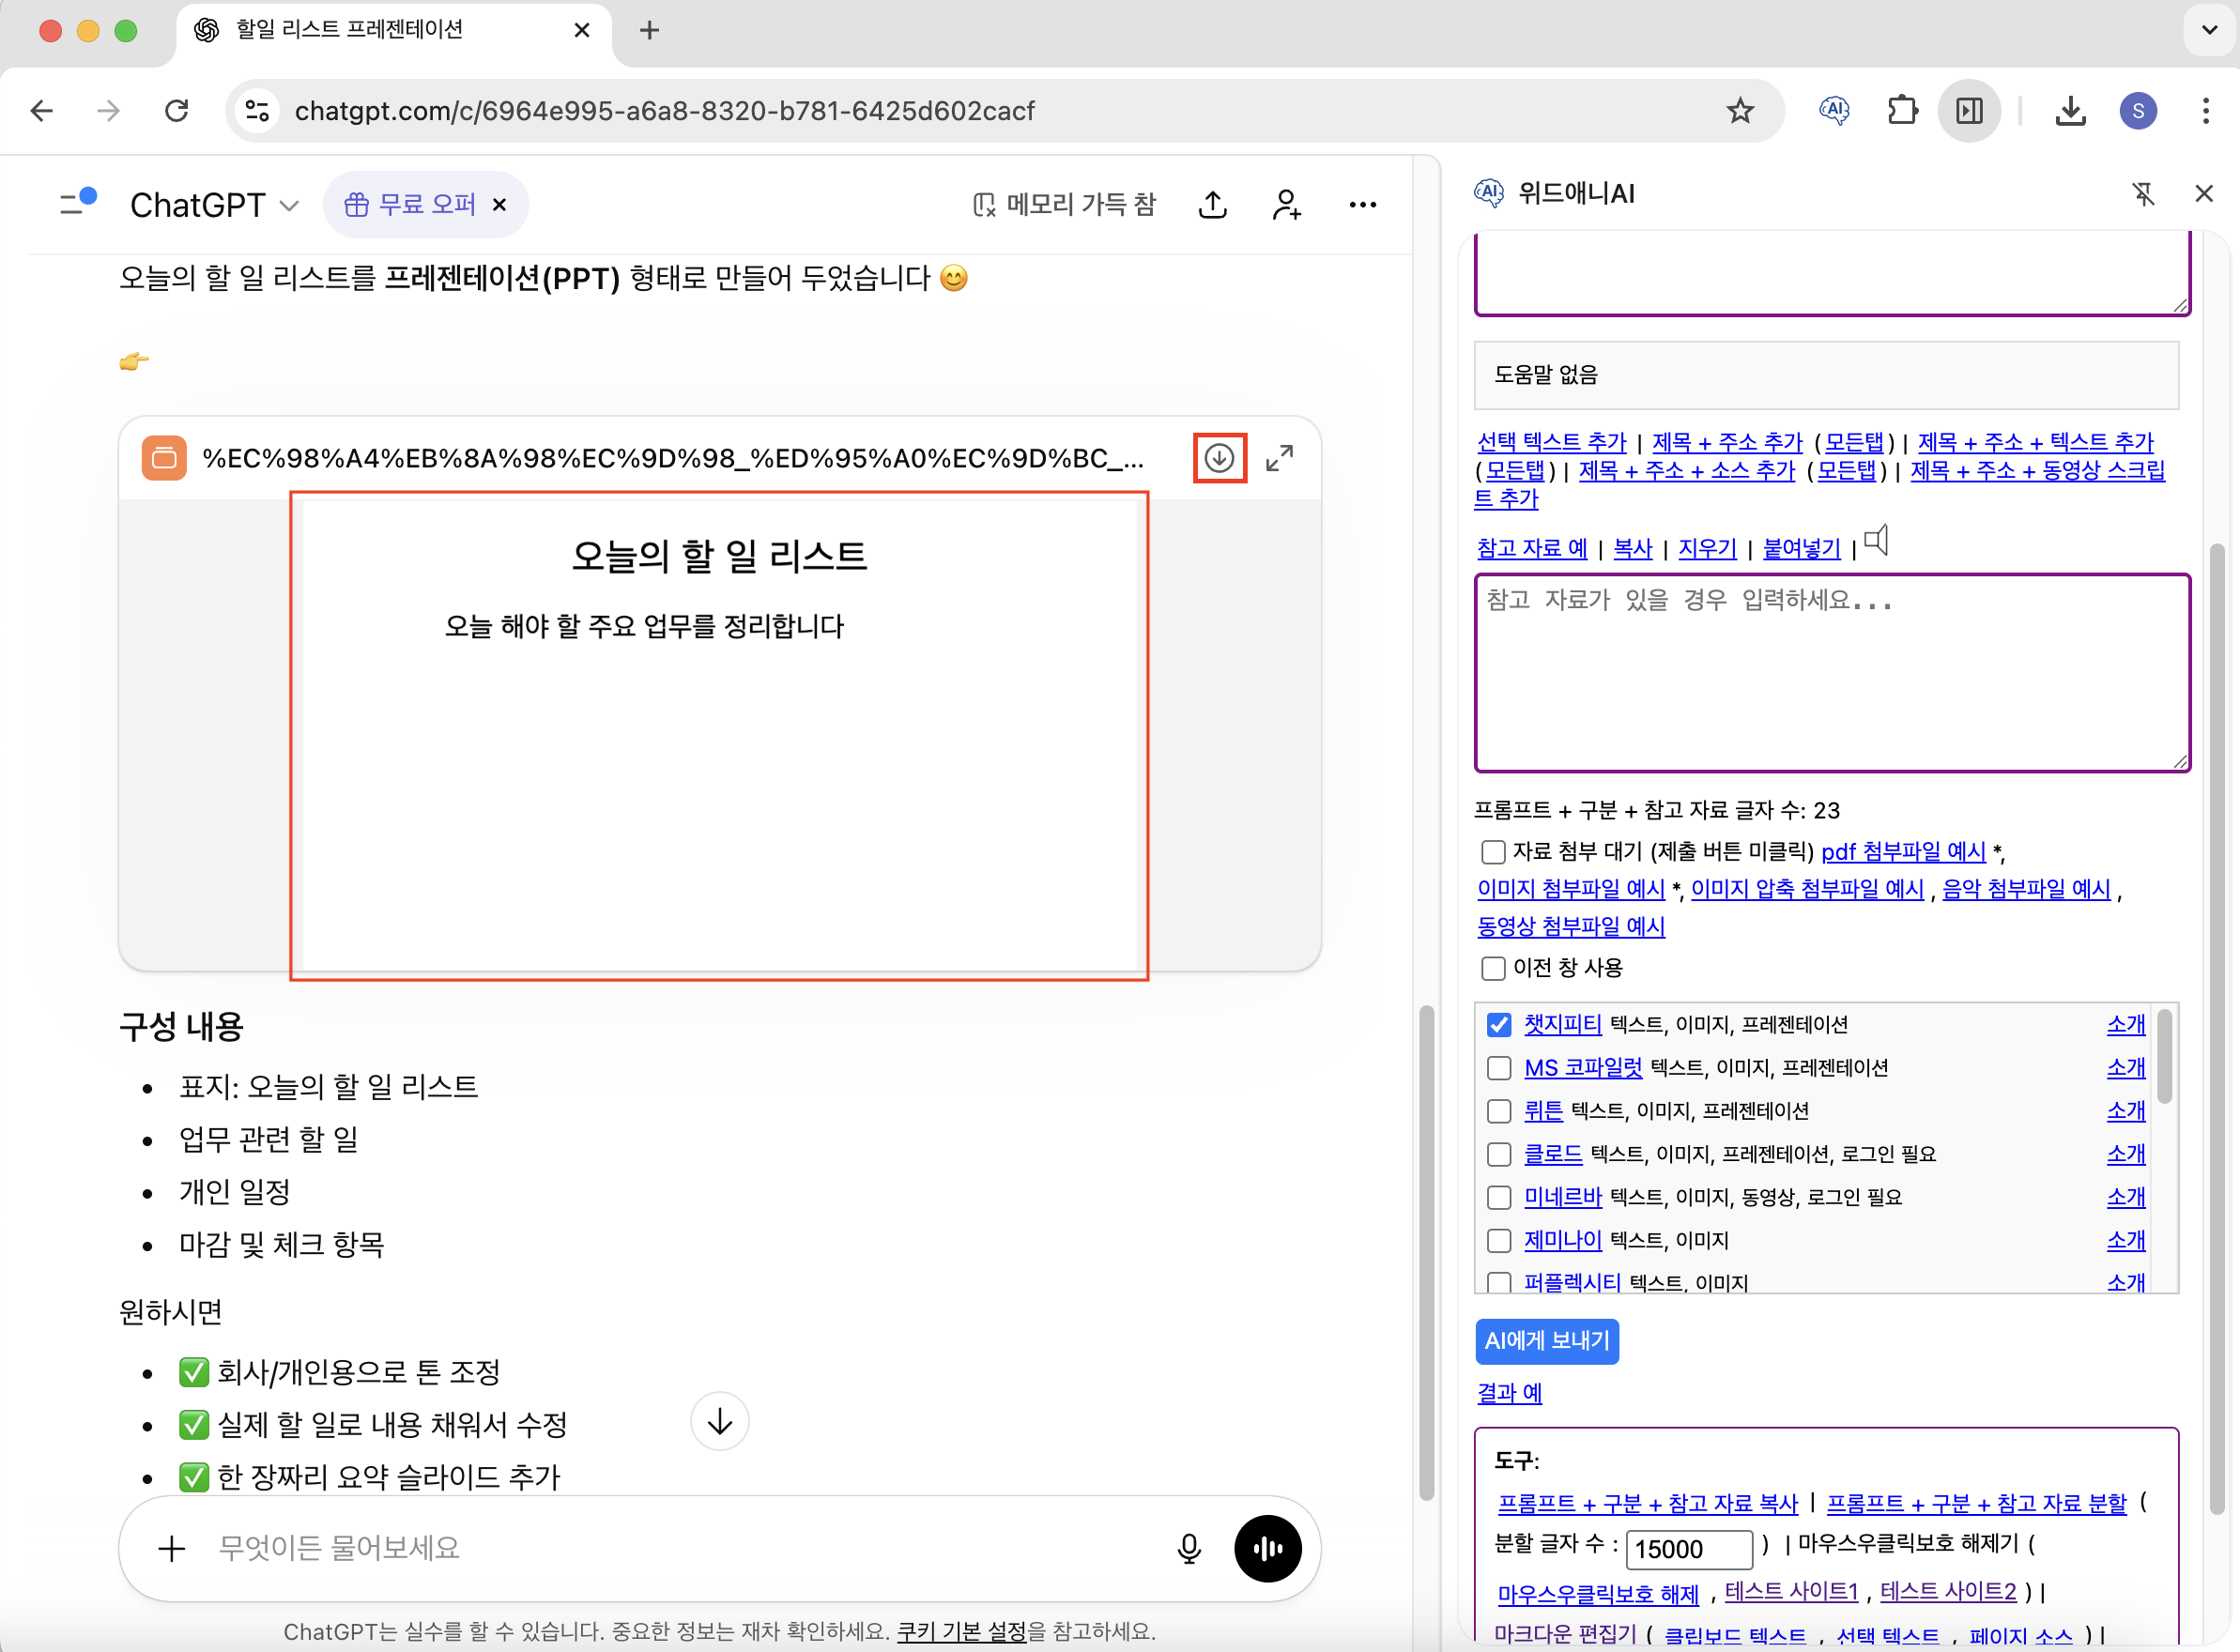Screen dimensions: 2240x1652
Task: Start voice mode with the waveform button
Action: [1267, 1548]
